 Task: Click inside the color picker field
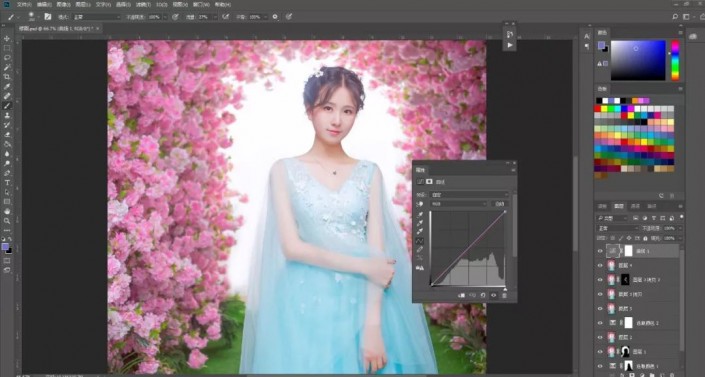coord(638,60)
